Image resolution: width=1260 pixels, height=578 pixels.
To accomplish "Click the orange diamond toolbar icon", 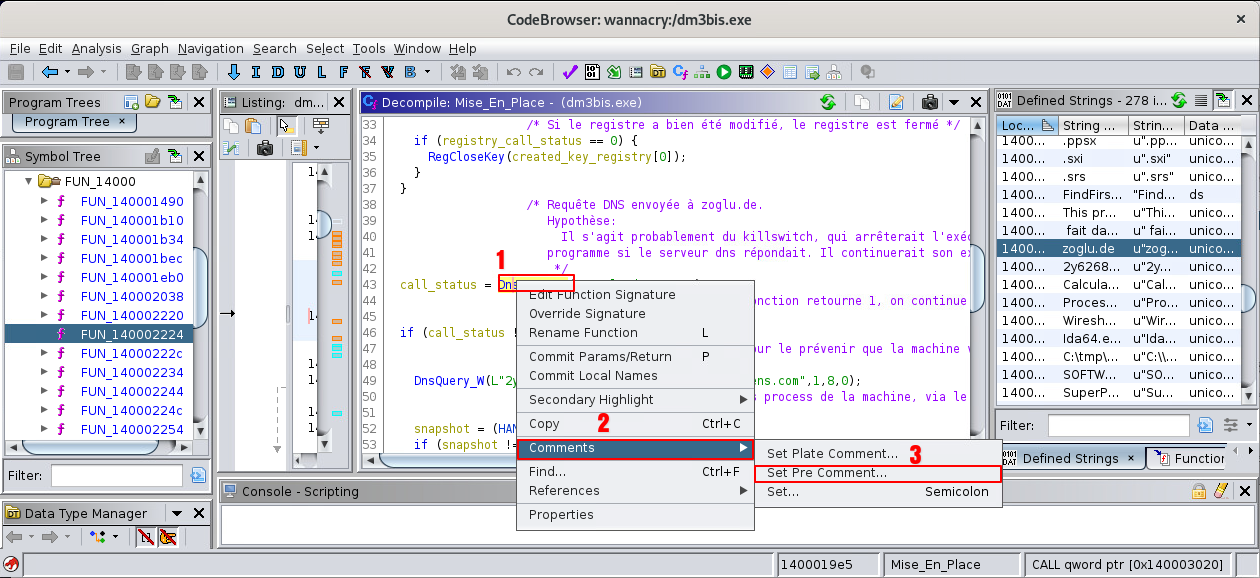I will pos(767,72).
